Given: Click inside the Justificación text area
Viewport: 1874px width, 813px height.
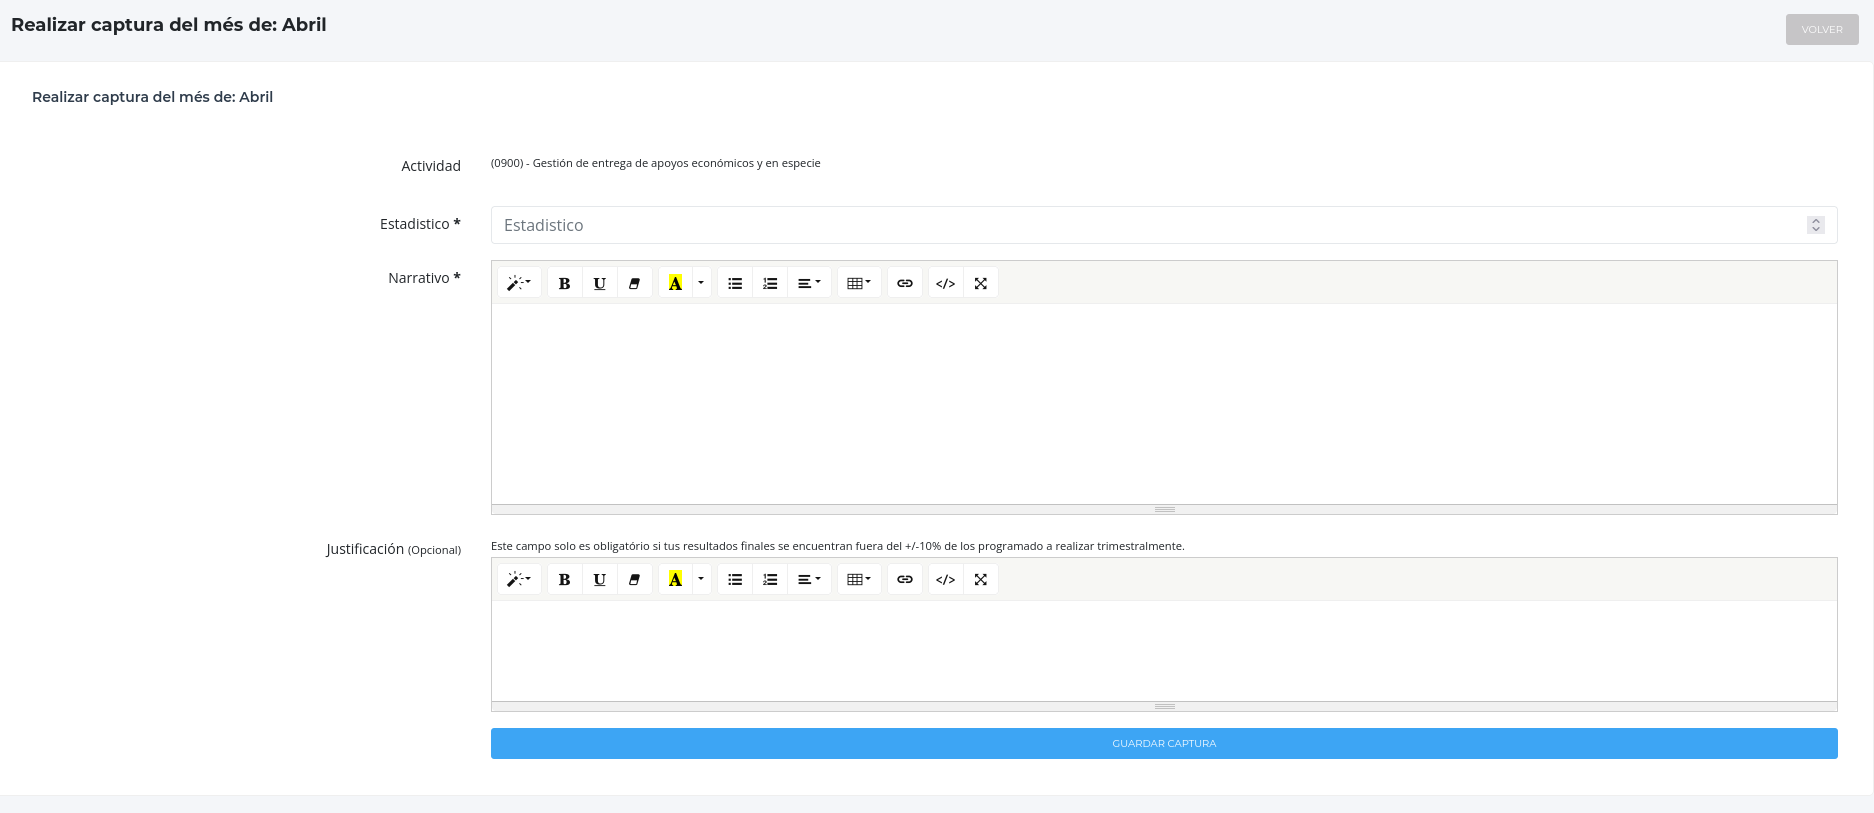Looking at the screenshot, I should pyautogui.click(x=1164, y=651).
